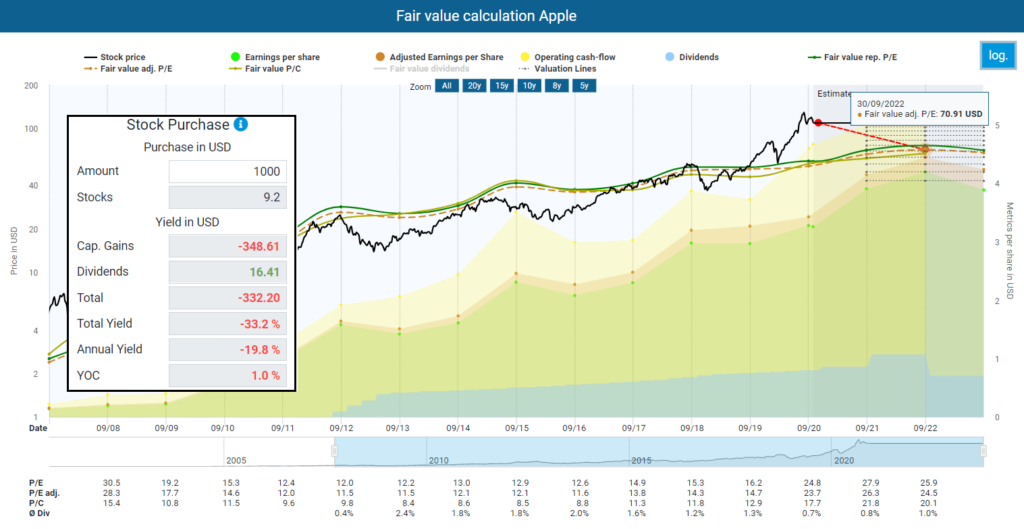Click the left handle of range navigator
This screenshot has width=1024, height=529.
[334, 451]
